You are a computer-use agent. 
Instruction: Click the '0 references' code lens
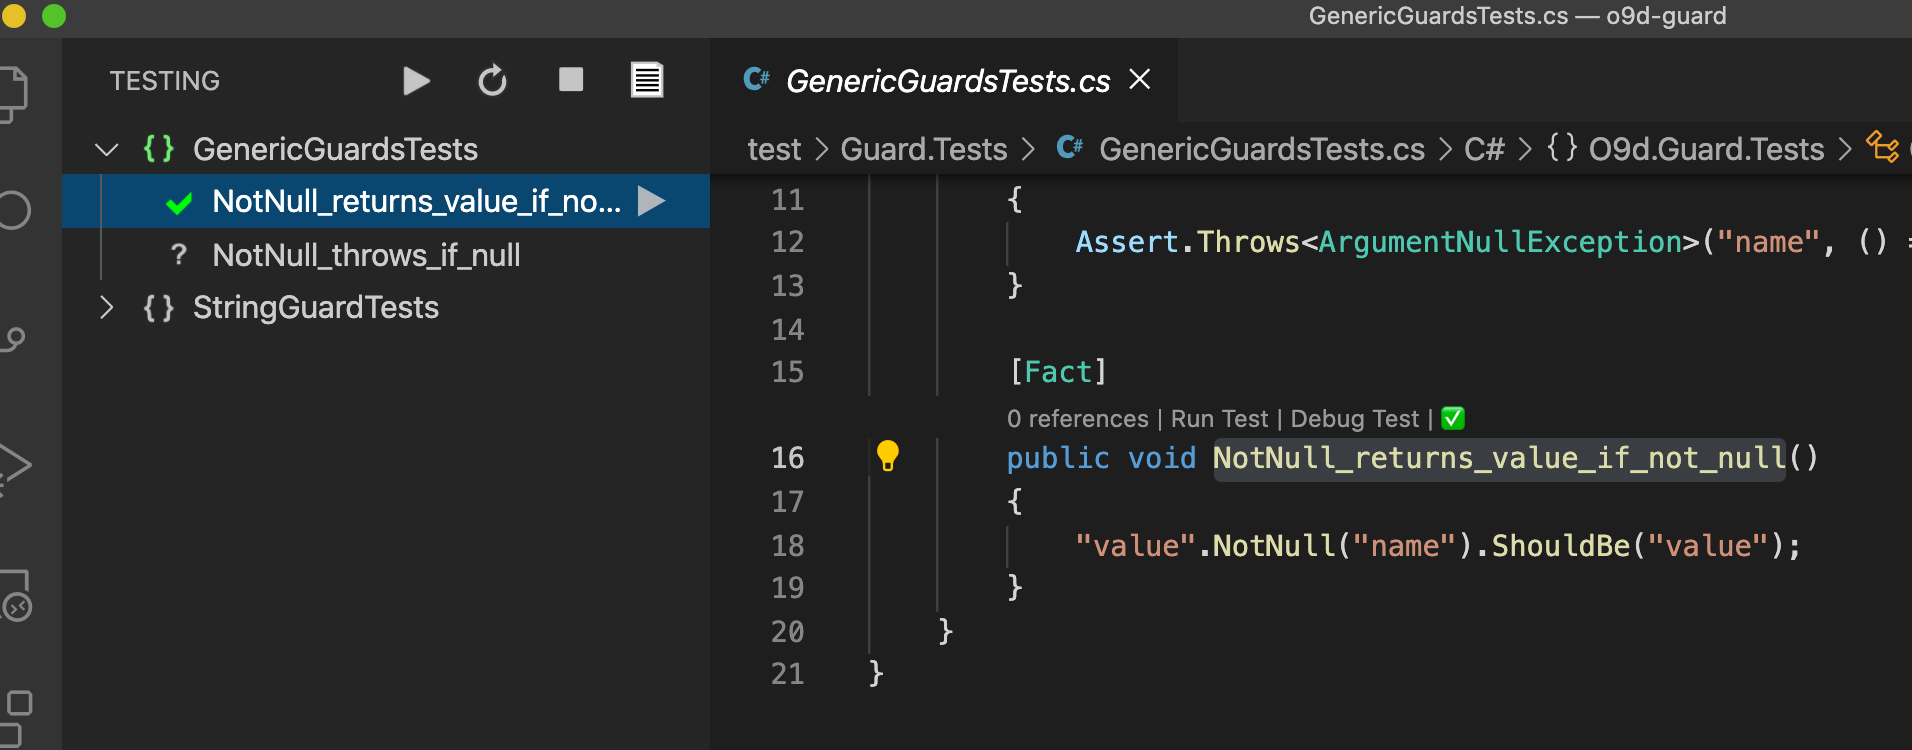click(1077, 419)
